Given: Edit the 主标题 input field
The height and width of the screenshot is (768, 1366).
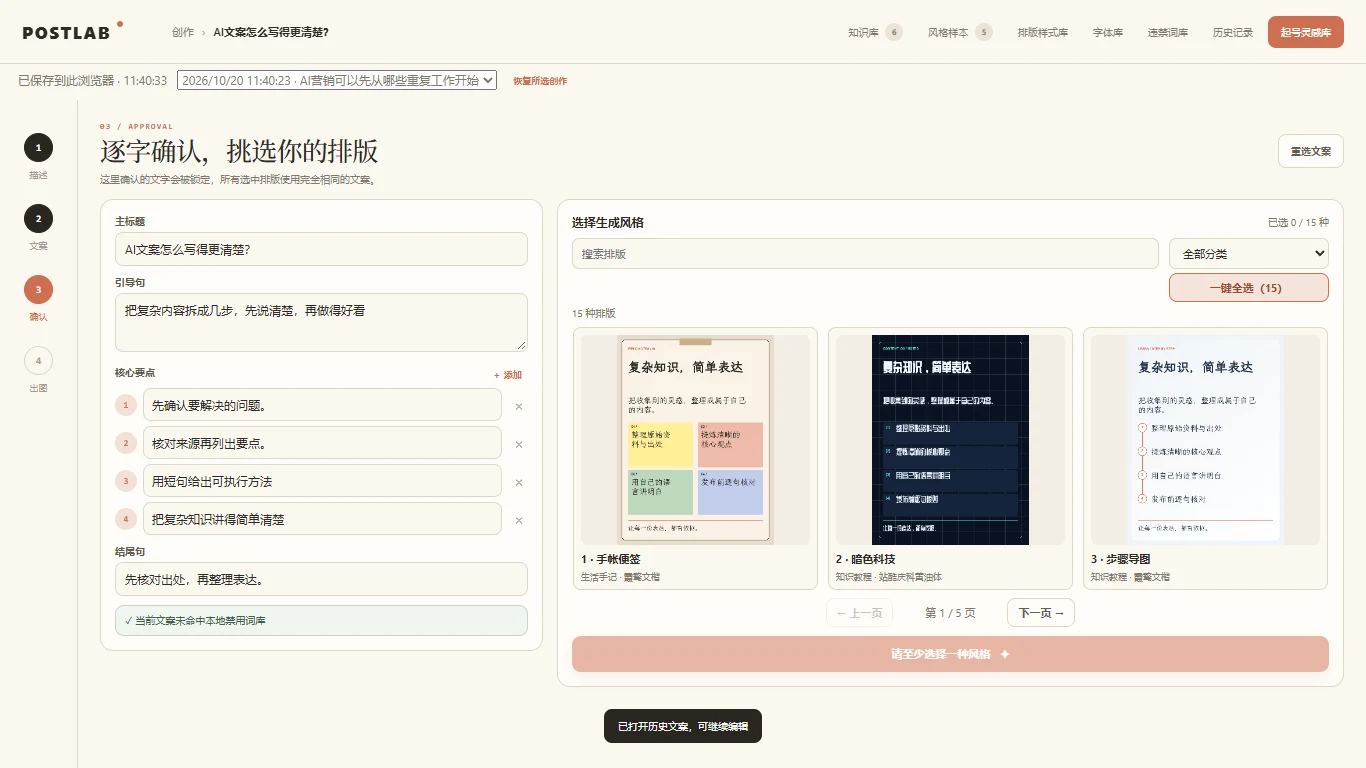Looking at the screenshot, I should (321, 249).
